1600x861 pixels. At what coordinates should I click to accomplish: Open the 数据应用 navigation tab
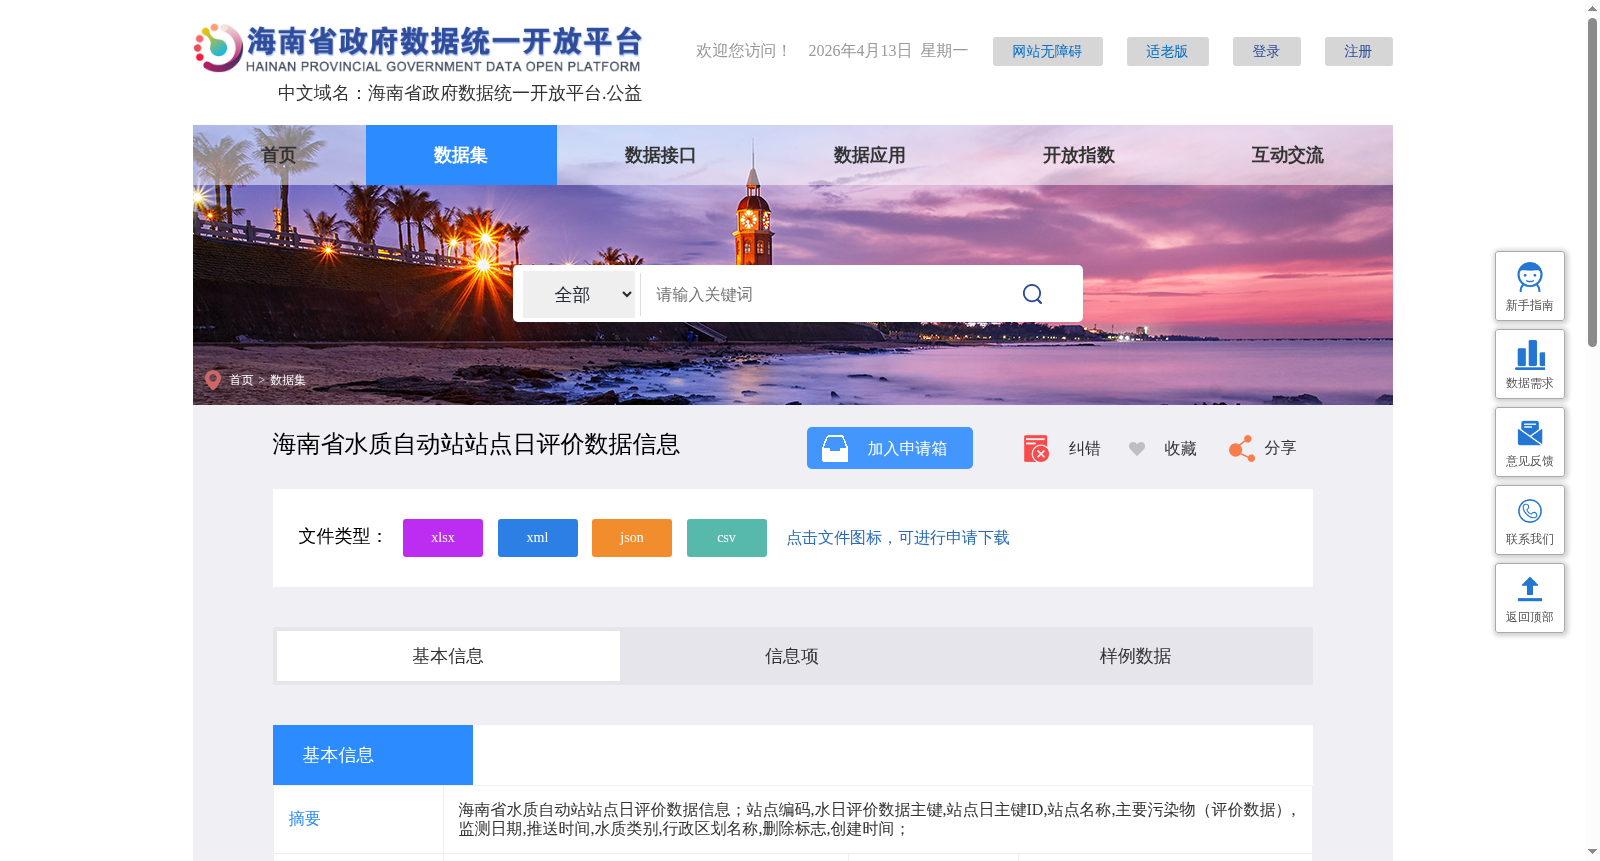(869, 155)
